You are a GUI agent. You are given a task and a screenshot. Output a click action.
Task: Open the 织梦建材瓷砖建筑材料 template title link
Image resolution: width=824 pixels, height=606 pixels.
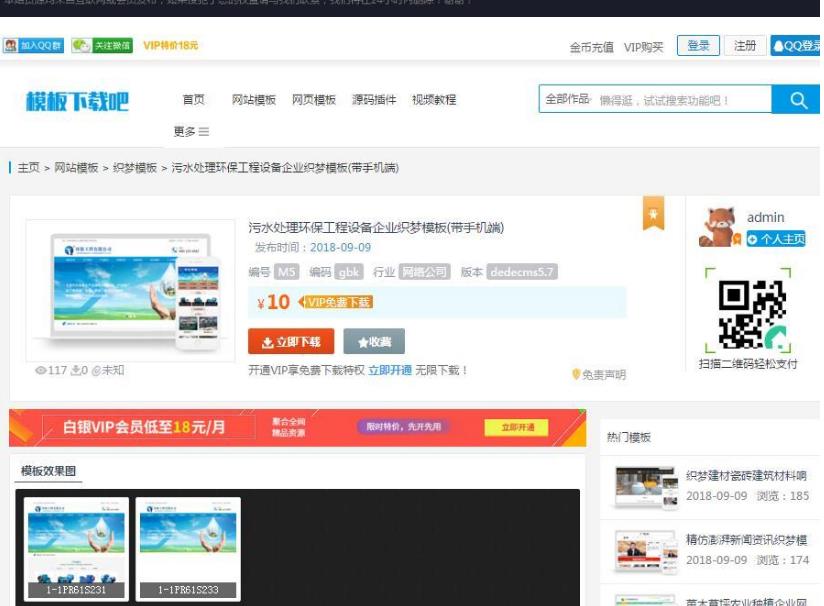[x=746, y=476]
